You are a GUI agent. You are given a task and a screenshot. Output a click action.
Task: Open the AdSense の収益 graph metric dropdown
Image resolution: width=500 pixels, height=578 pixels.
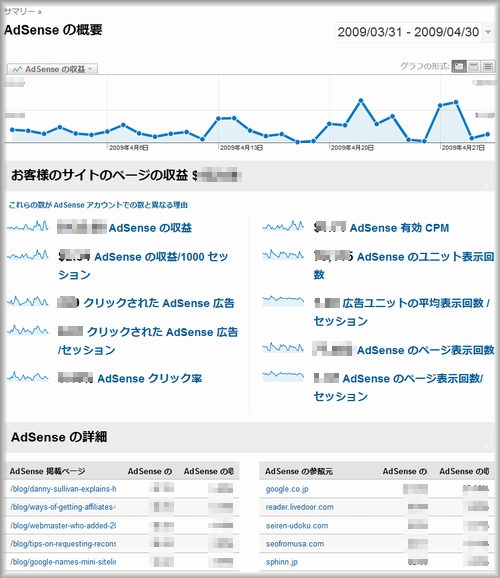(x=52, y=69)
